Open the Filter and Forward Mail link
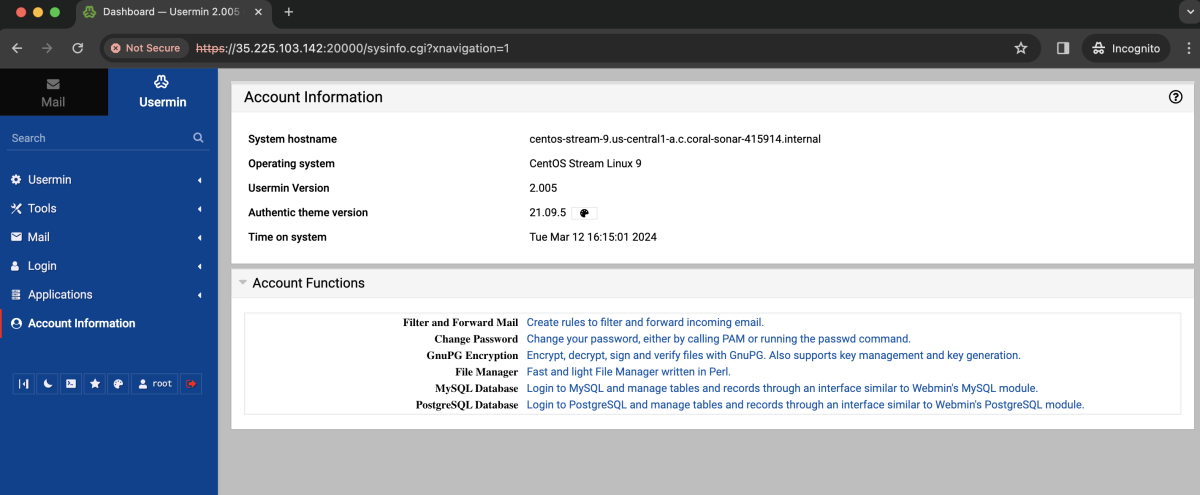Screen dimensions: 1200x495 point(645,322)
